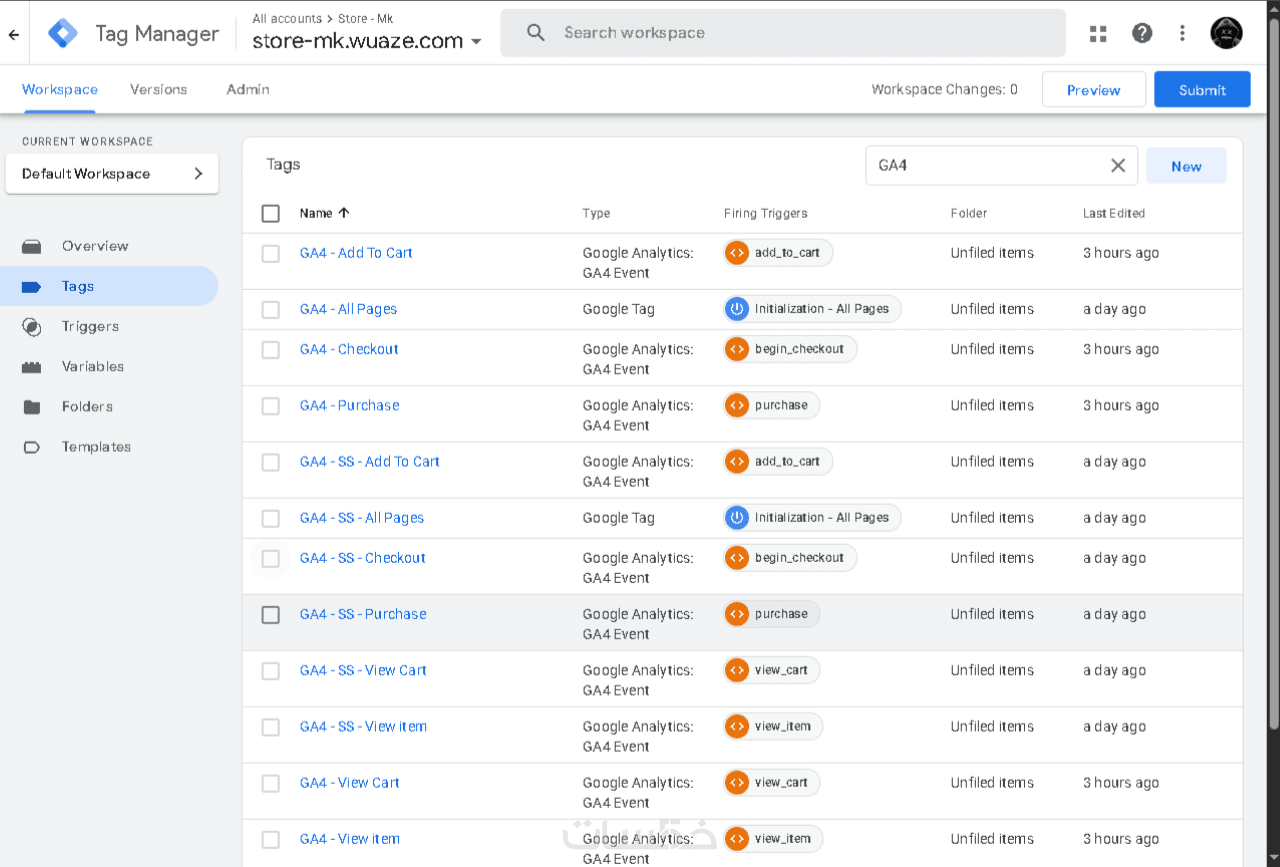The image size is (1280, 867).
Task: Click Initialization trigger chip for GA4 - SS - All Pages
Action: 812,517
